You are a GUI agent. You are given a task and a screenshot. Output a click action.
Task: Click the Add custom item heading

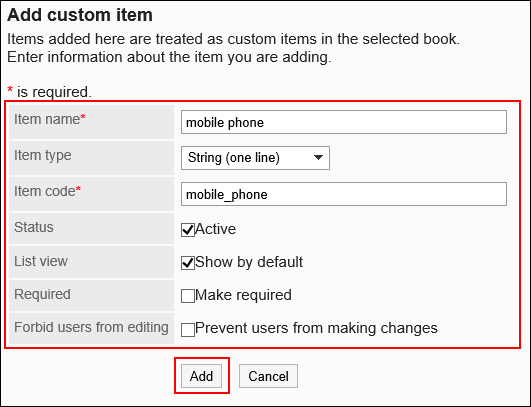[x=80, y=15]
